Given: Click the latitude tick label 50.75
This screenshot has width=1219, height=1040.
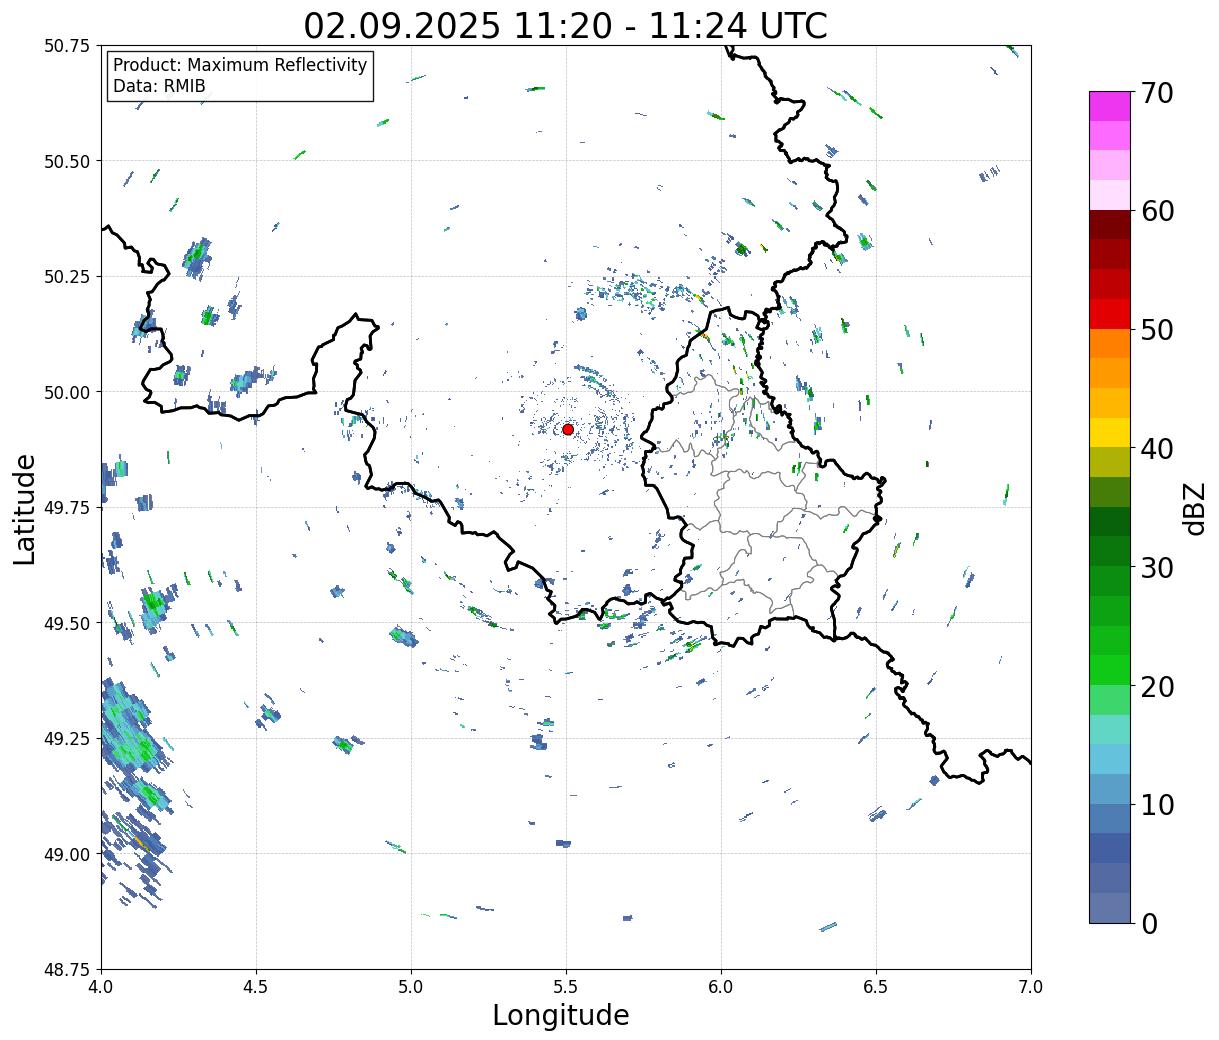Looking at the screenshot, I should click(67, 46).
